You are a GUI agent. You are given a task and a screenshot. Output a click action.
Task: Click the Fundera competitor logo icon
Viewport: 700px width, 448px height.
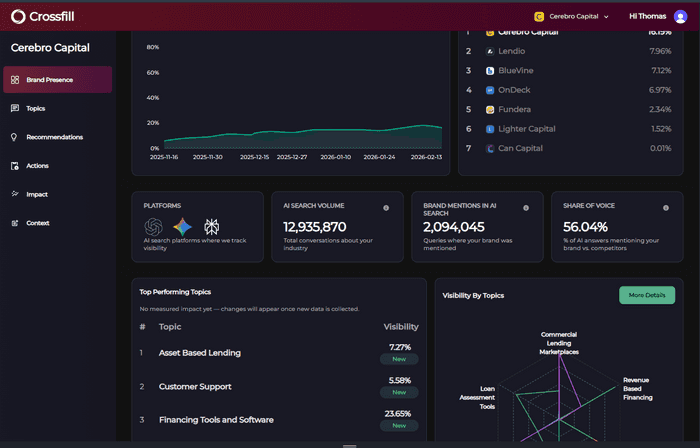click(x=490, y=110)
